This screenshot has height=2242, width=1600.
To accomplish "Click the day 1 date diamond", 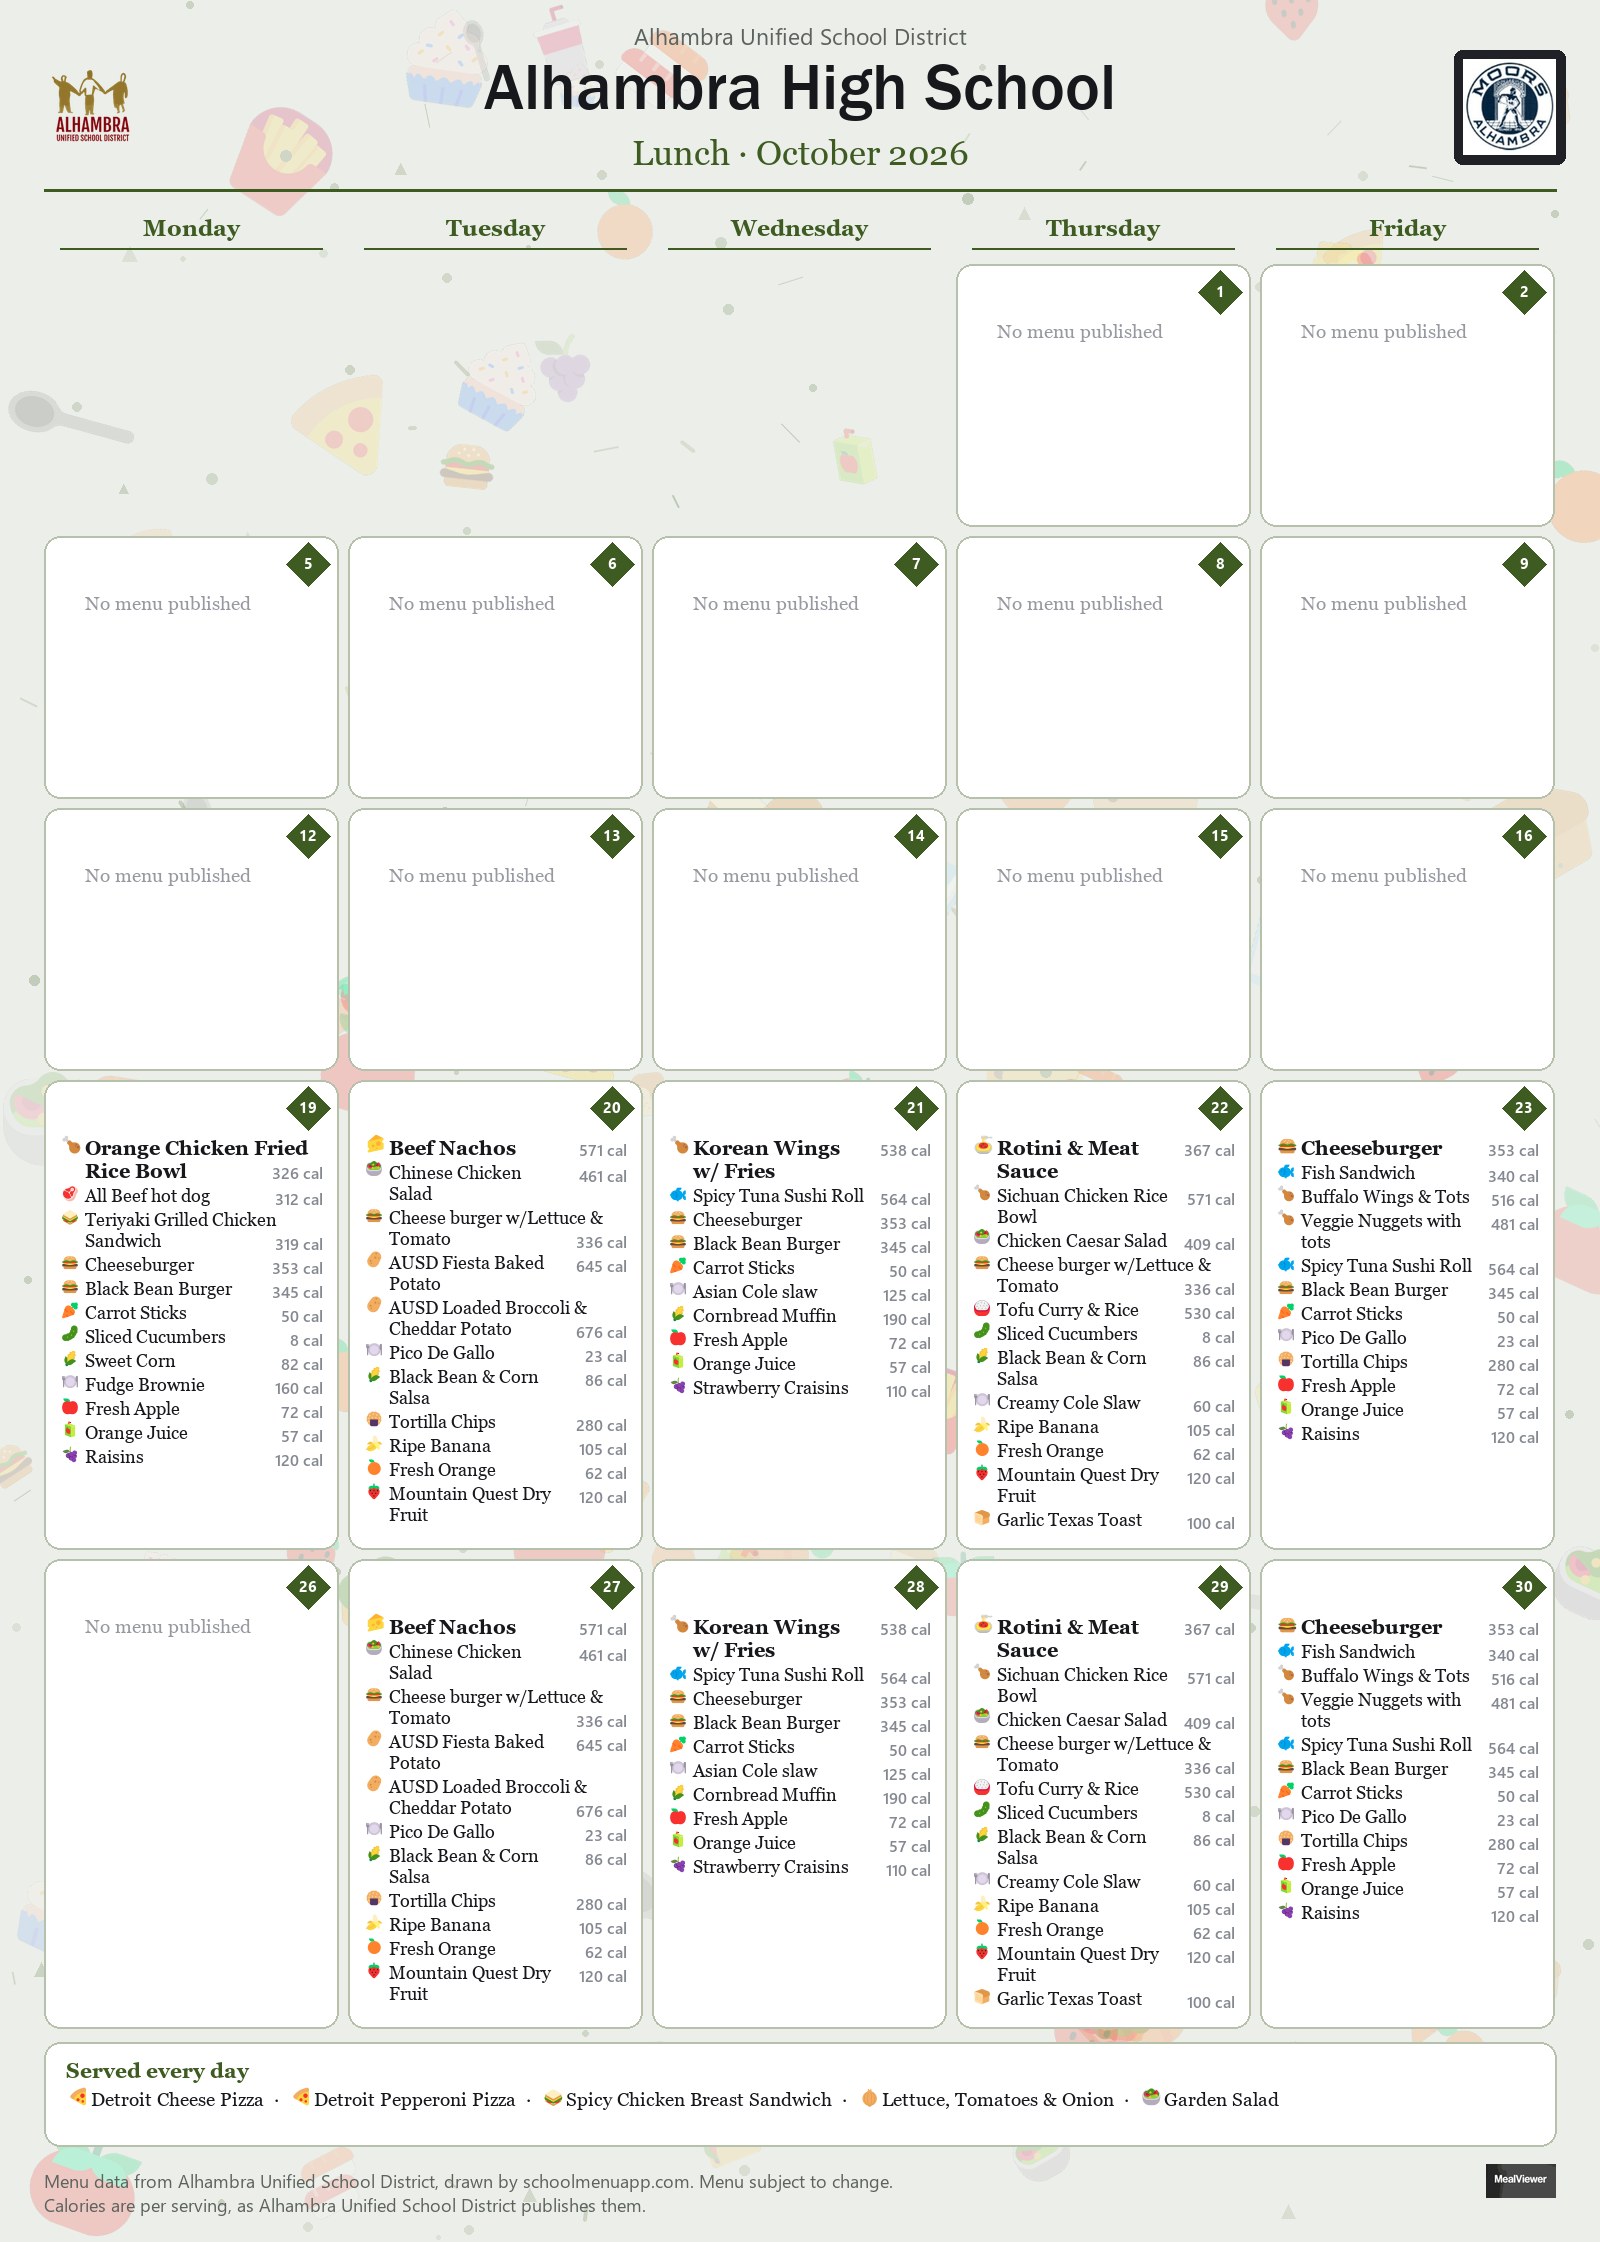I will coord(1219,292).
